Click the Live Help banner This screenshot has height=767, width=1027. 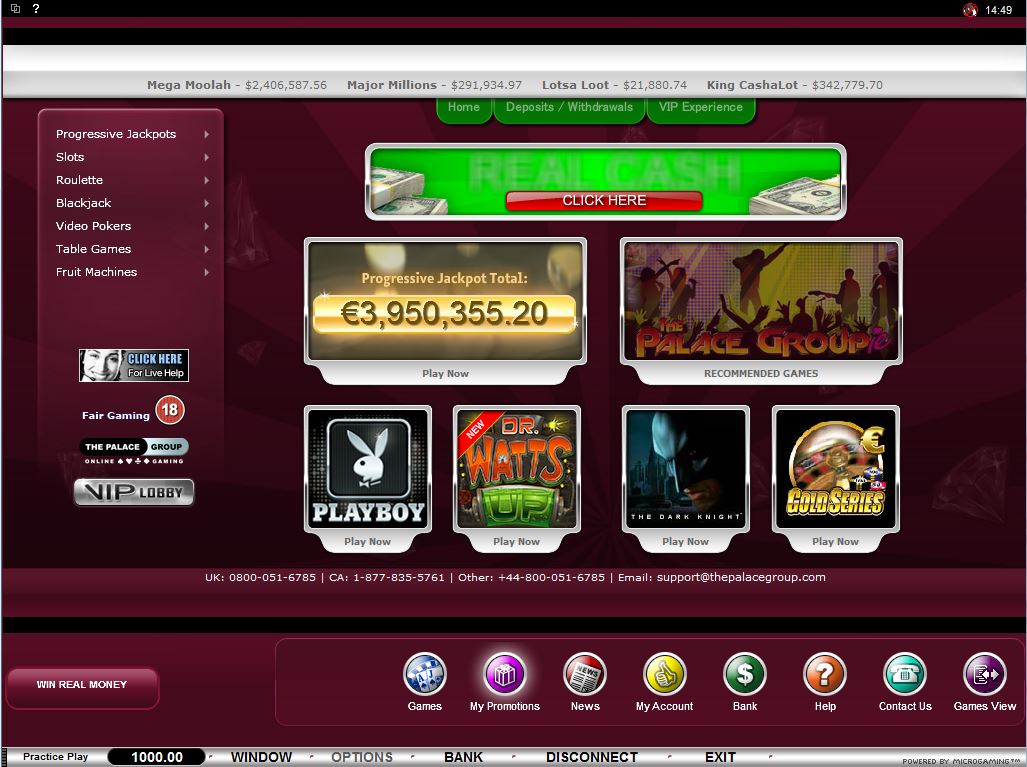pyautogui.click(x=134, y=365)
